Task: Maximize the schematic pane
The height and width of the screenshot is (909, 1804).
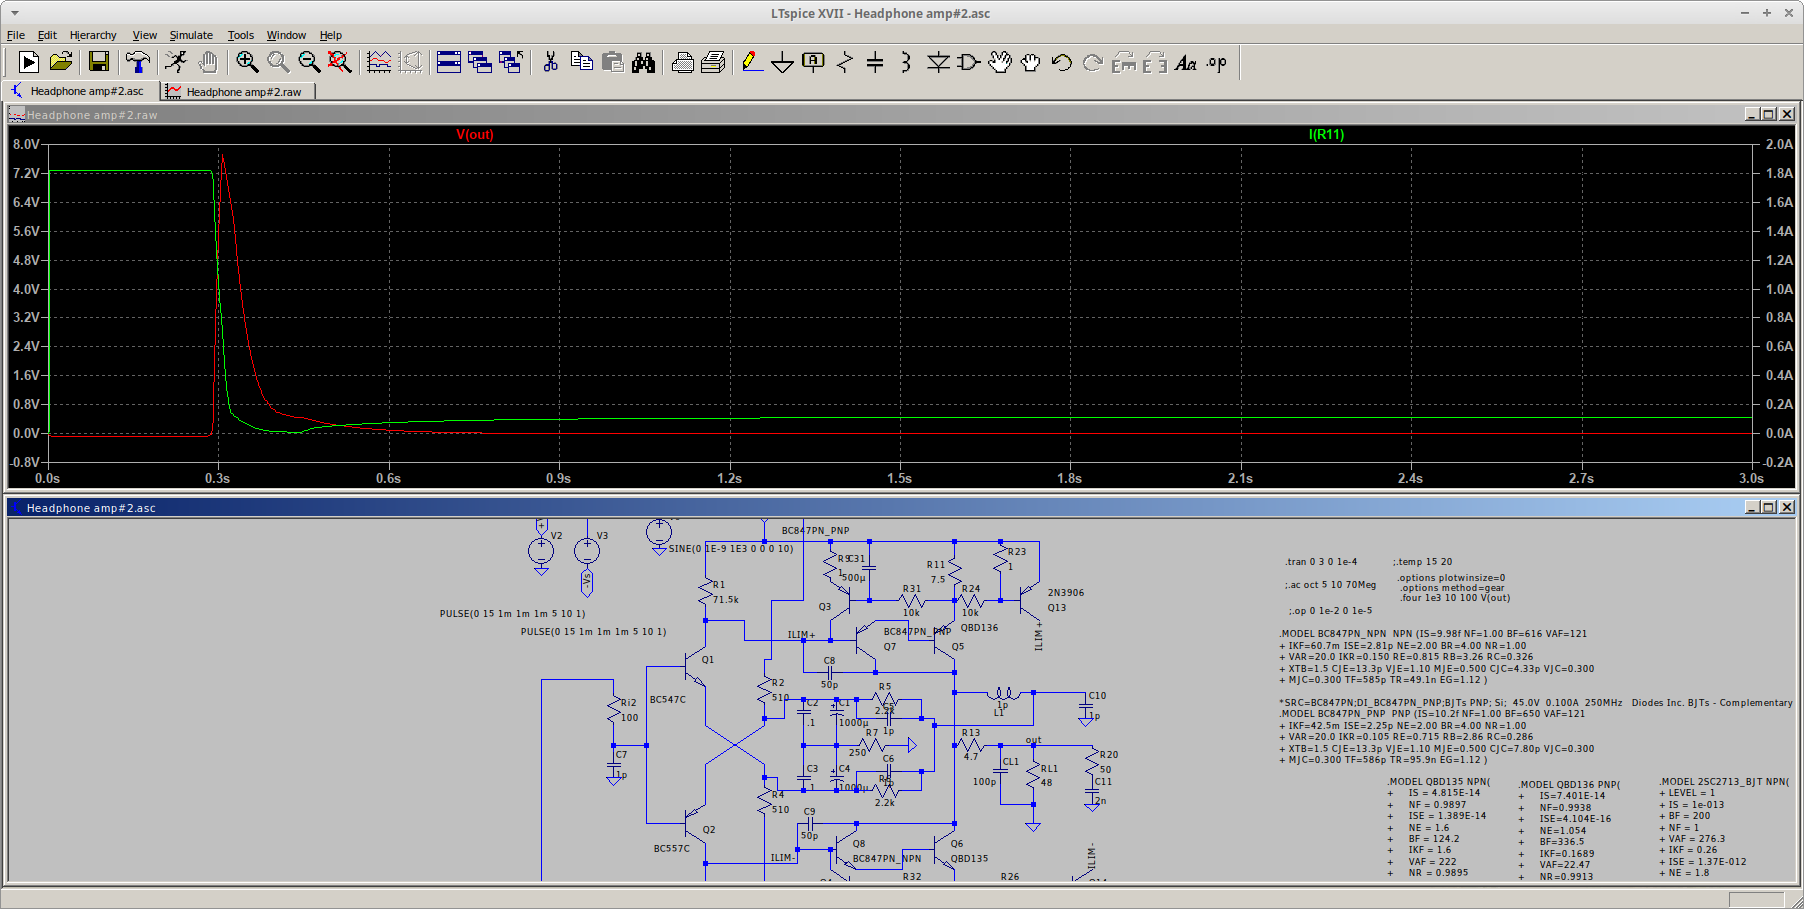Action: (x=1769, y=507)
